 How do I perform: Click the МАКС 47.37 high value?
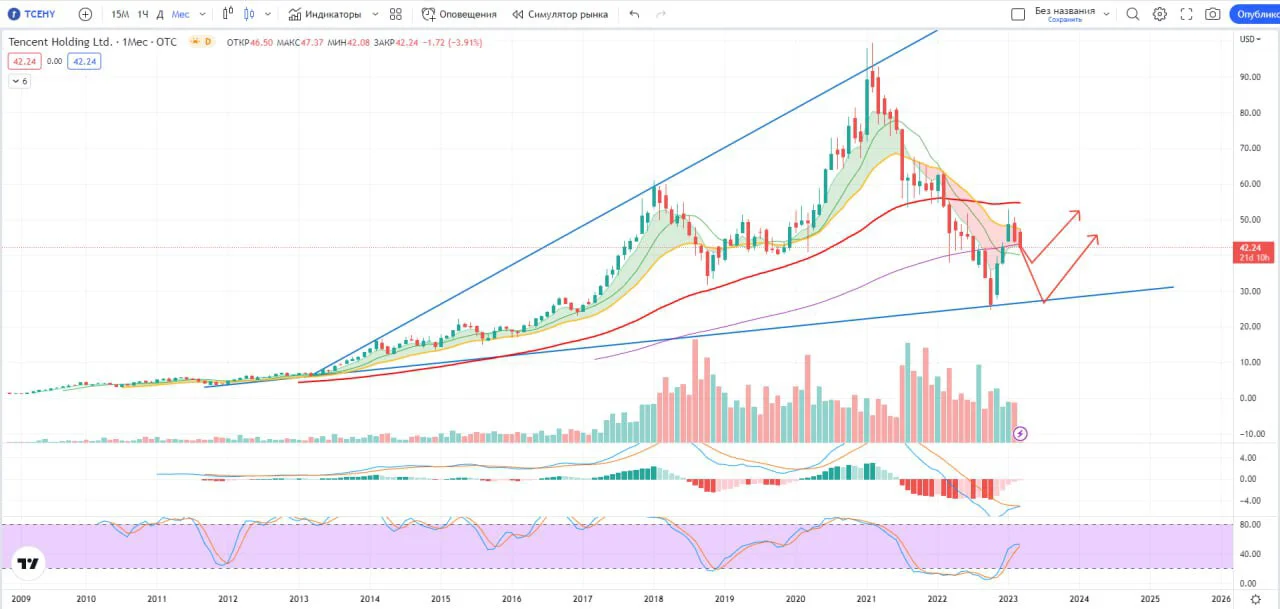[x=298, y=42]
